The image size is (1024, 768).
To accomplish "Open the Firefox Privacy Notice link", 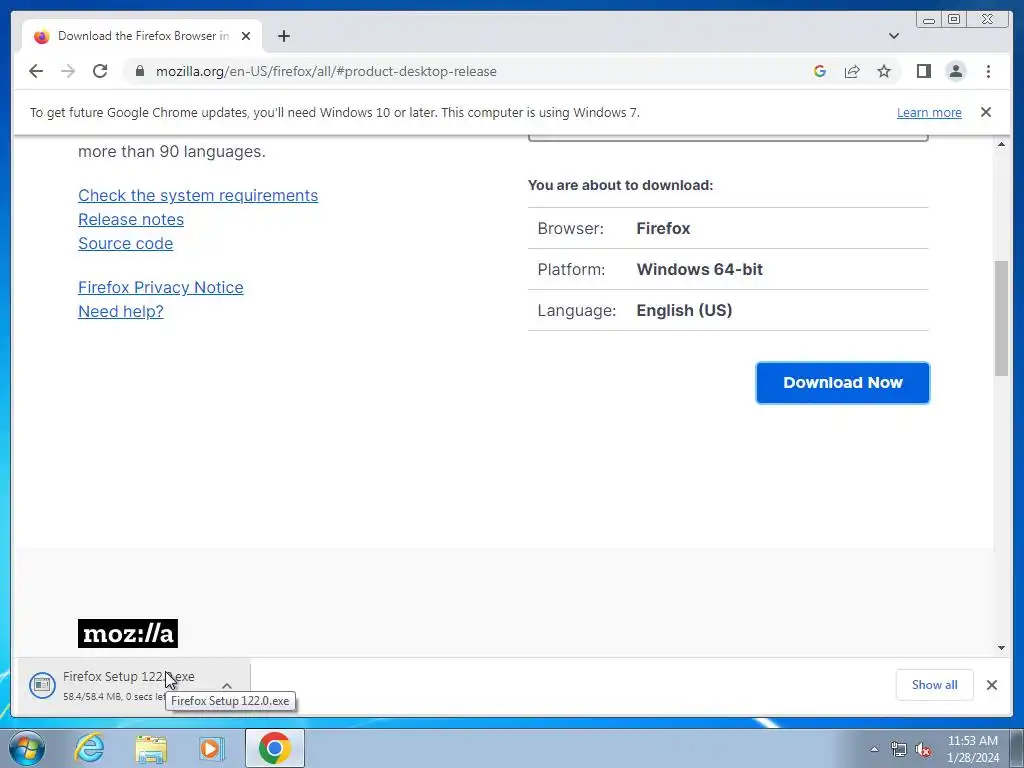I will (x=161, y=287).
